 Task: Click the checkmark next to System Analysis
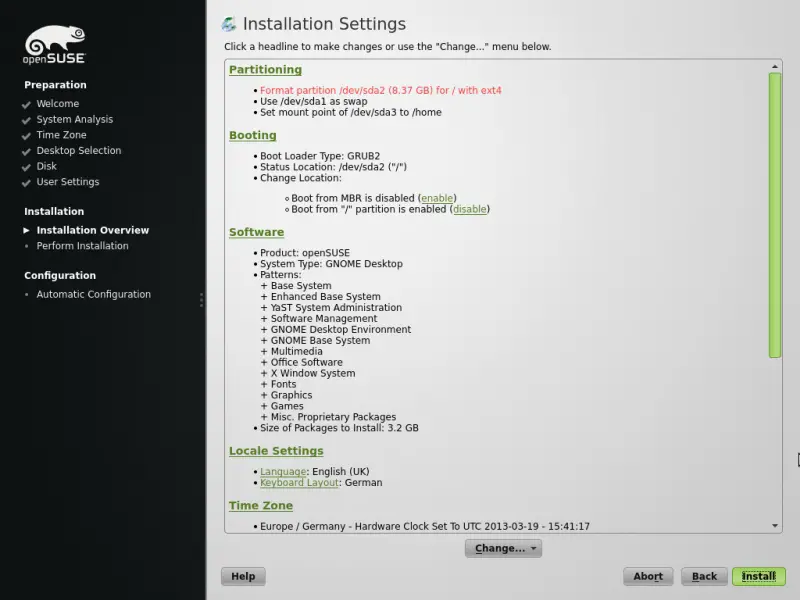[x=27, y=120]
